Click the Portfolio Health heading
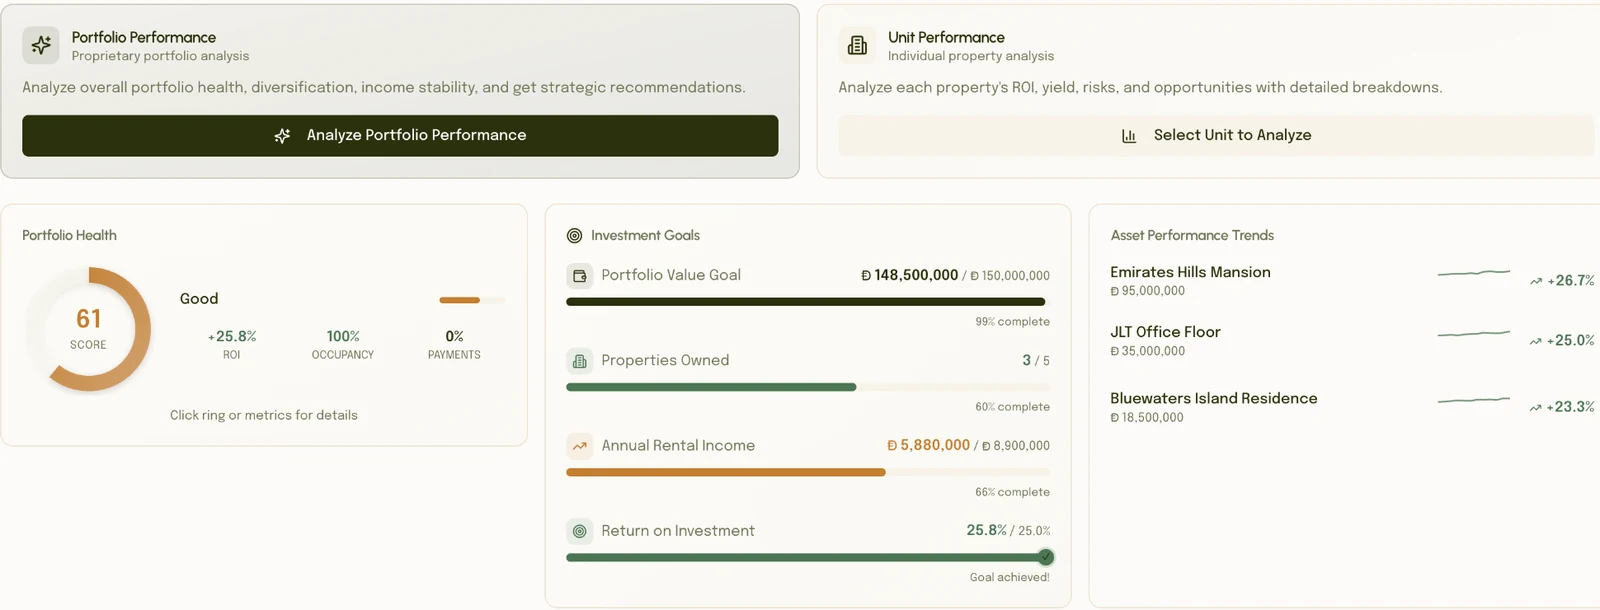1600x610 pixels. 69,235
